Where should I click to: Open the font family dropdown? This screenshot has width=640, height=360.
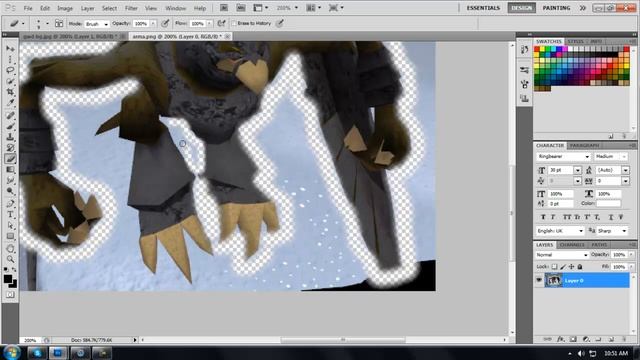pyautogui.click(x=563, y=157)
